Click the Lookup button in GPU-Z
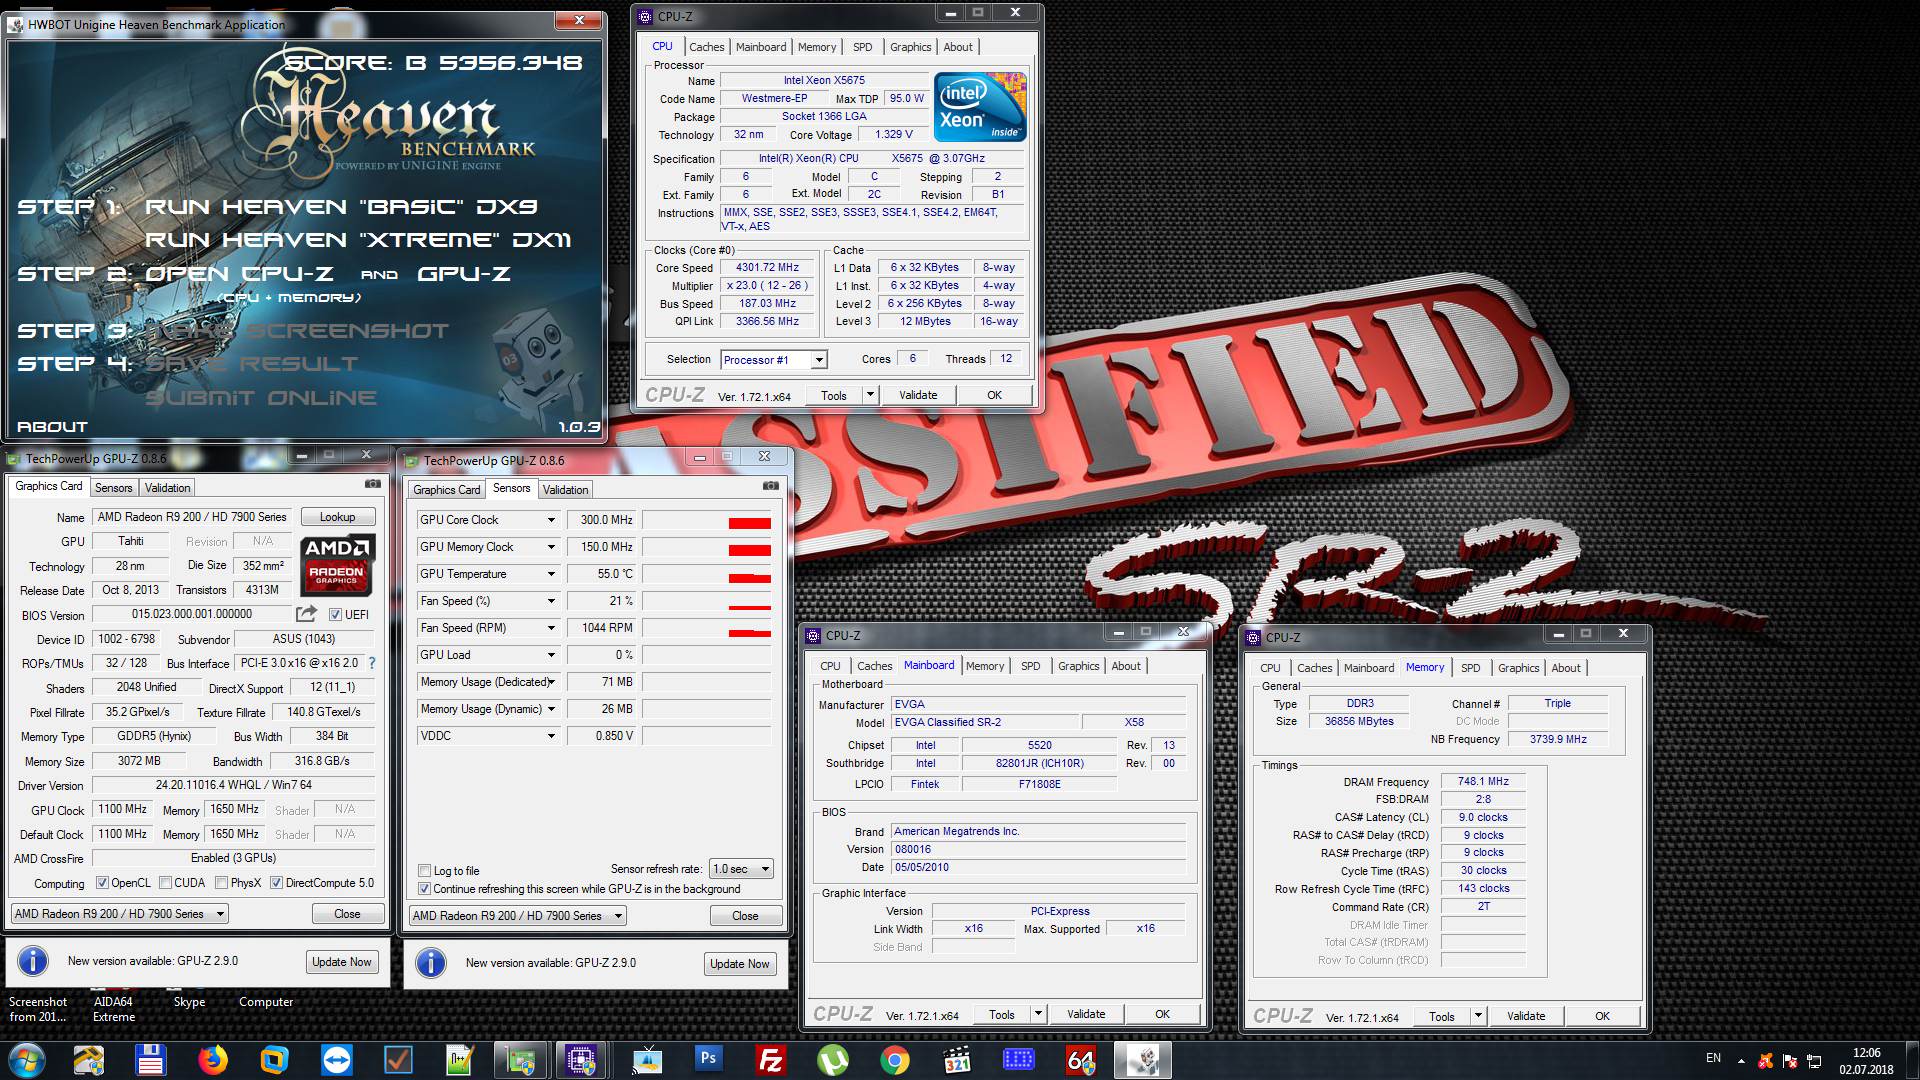The width and height of the screenshot is (1920, 1080). click(x=337, y=517)
